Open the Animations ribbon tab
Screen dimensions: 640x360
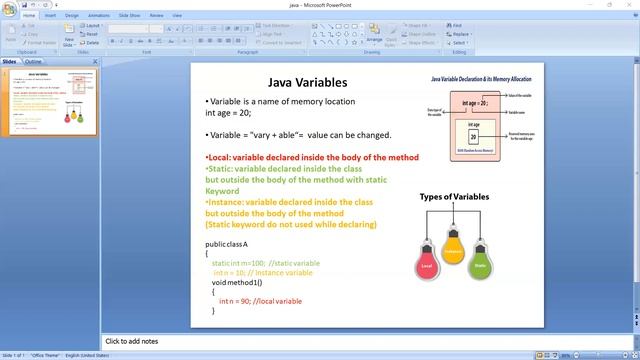[99, 16]
